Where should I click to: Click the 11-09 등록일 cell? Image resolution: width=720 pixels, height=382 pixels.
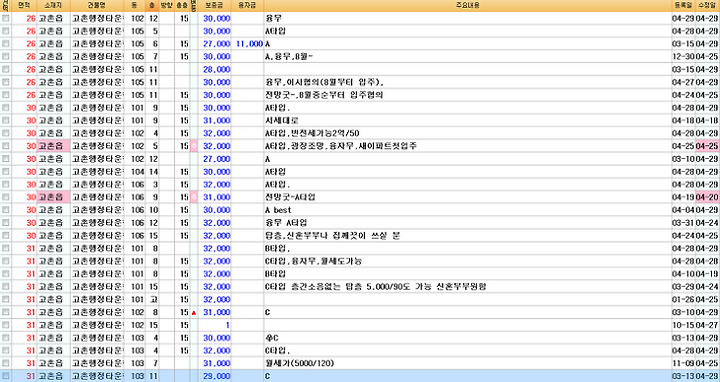683,363
